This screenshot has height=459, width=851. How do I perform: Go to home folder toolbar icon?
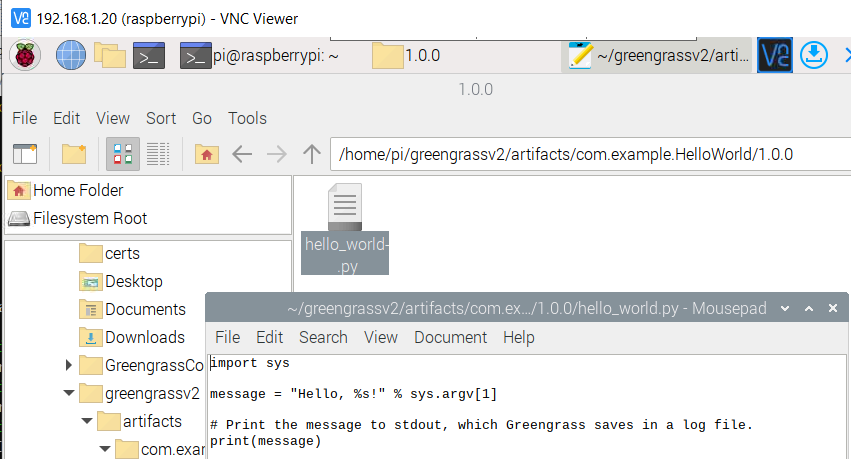(x=207, y=154)
